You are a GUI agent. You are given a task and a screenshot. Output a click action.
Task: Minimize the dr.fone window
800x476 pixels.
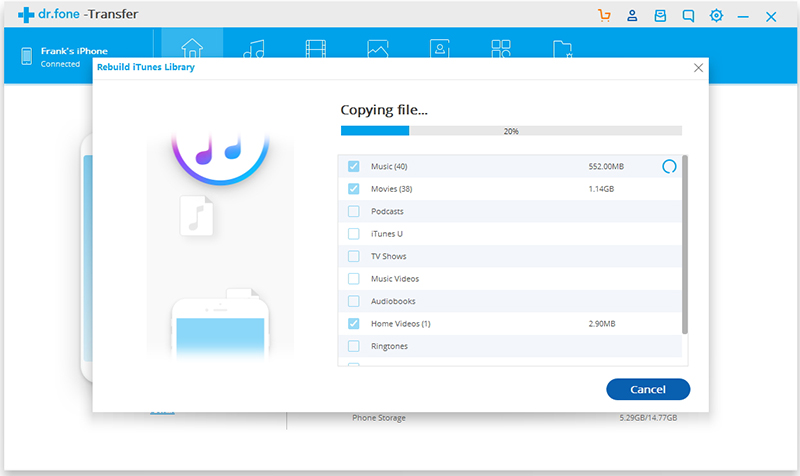point(743,17)
